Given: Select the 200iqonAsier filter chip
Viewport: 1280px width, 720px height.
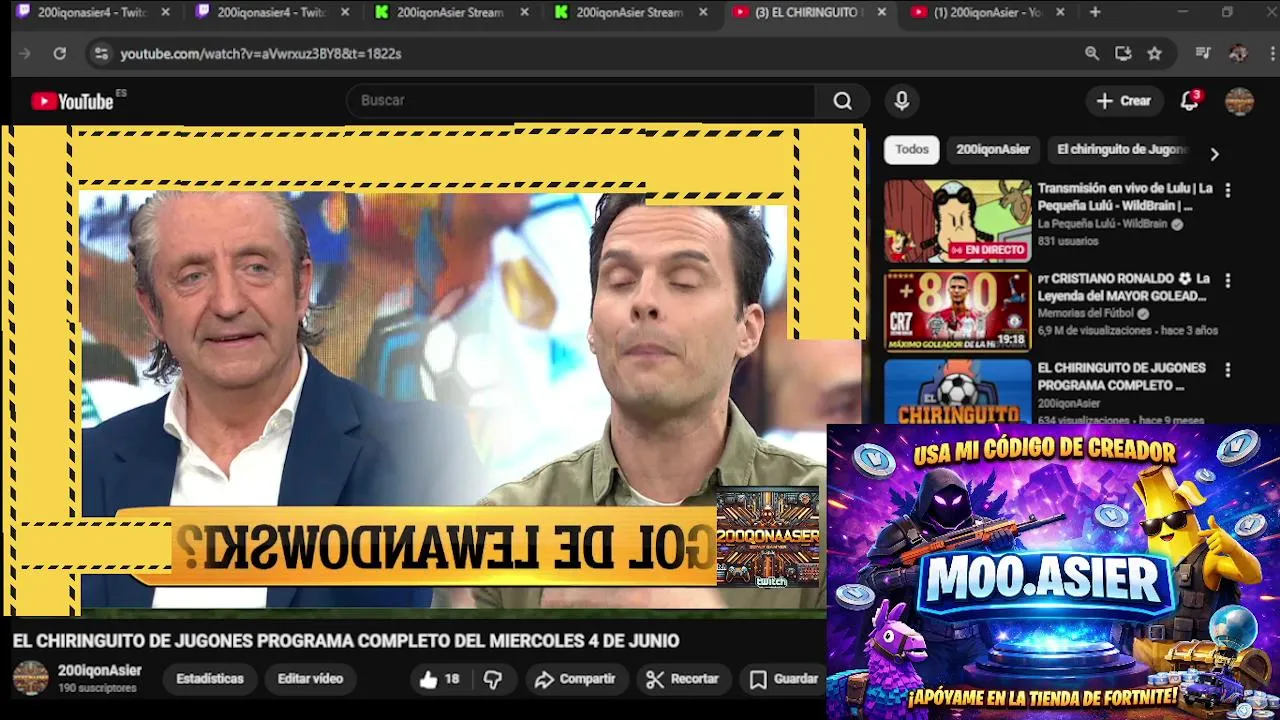Looking at the screenshot, I should [993, 149].
